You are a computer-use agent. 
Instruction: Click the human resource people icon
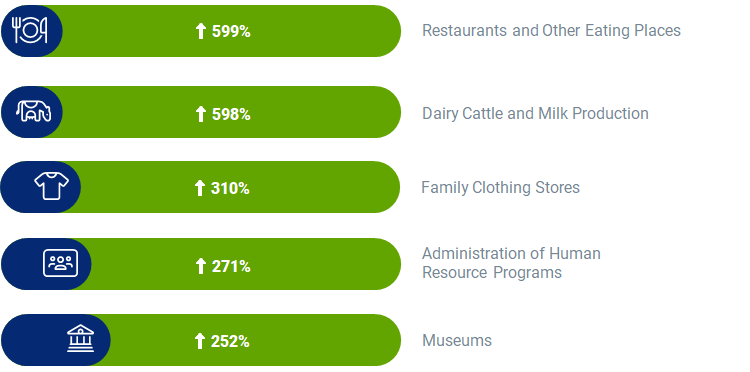coord(60,263)
